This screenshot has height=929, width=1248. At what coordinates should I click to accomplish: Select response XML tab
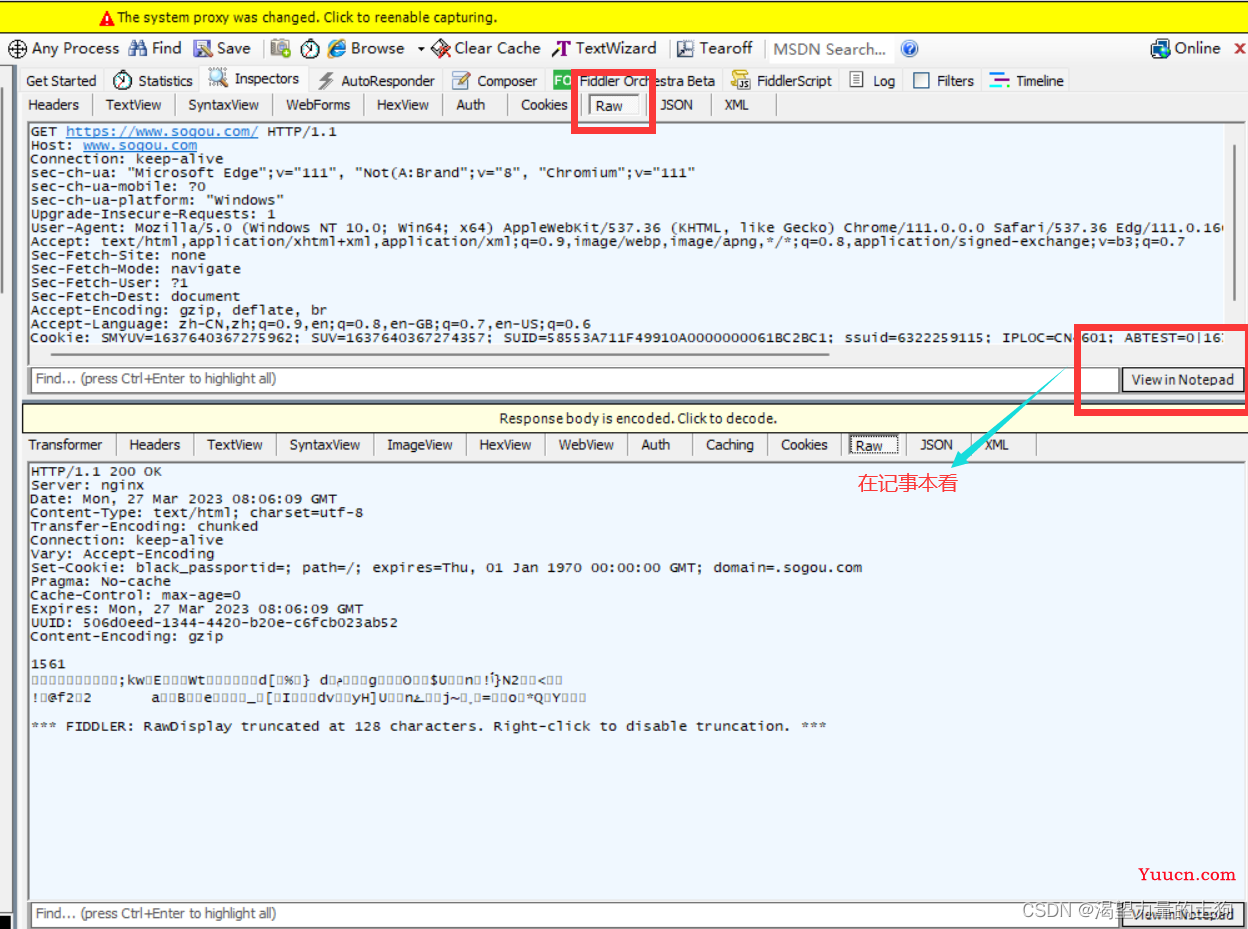pyautogui.click(x=997, y=445)
